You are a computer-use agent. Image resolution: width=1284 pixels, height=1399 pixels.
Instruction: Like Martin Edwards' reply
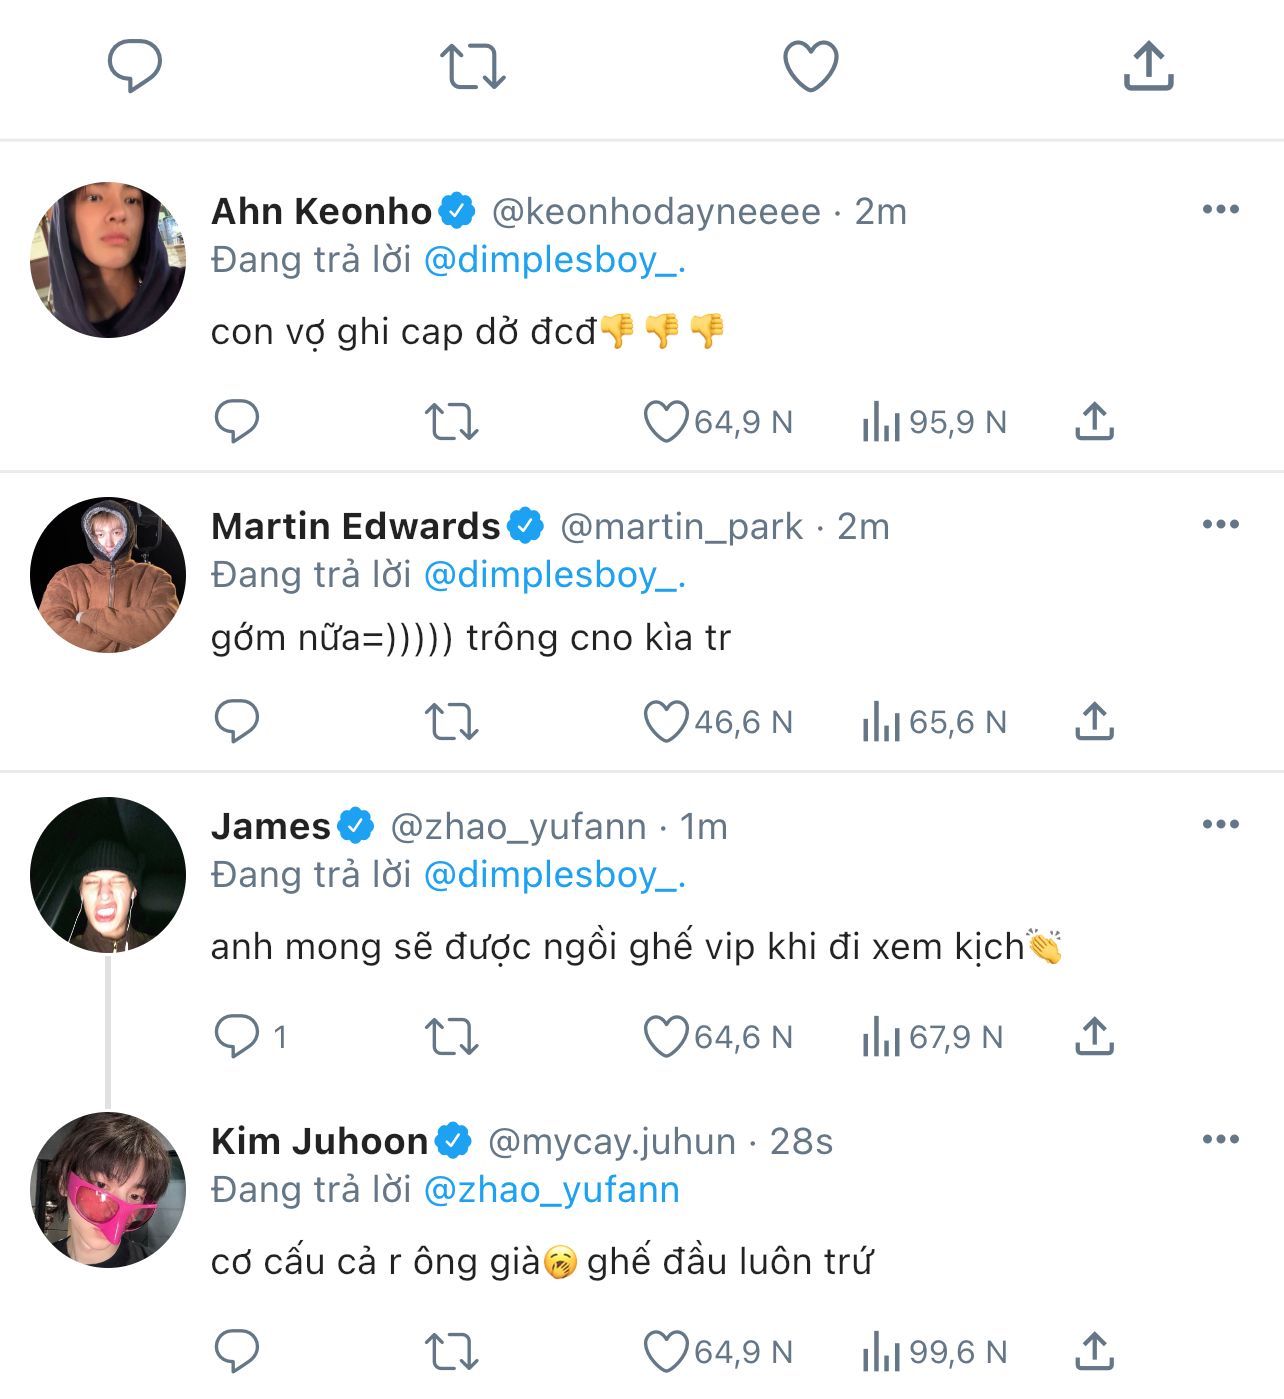click(x=665, y=722)
